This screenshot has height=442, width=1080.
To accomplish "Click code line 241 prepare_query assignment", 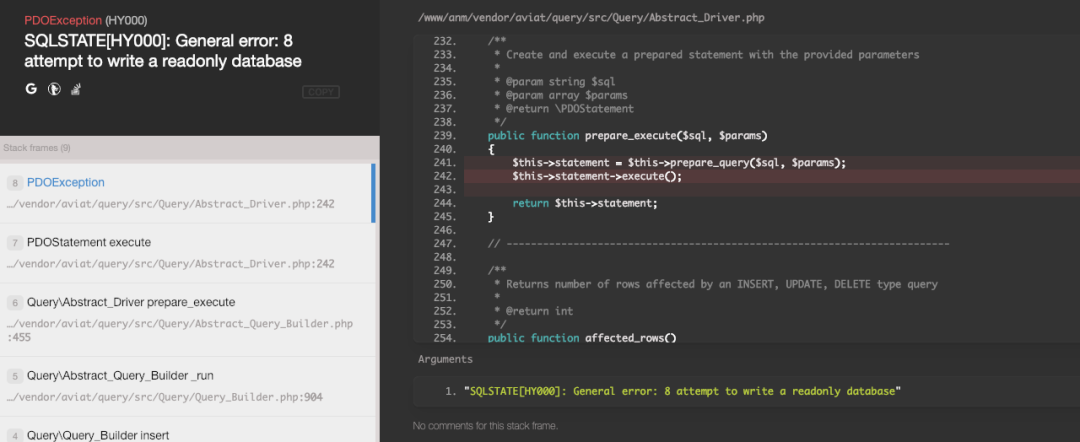I will pos(679,162).
